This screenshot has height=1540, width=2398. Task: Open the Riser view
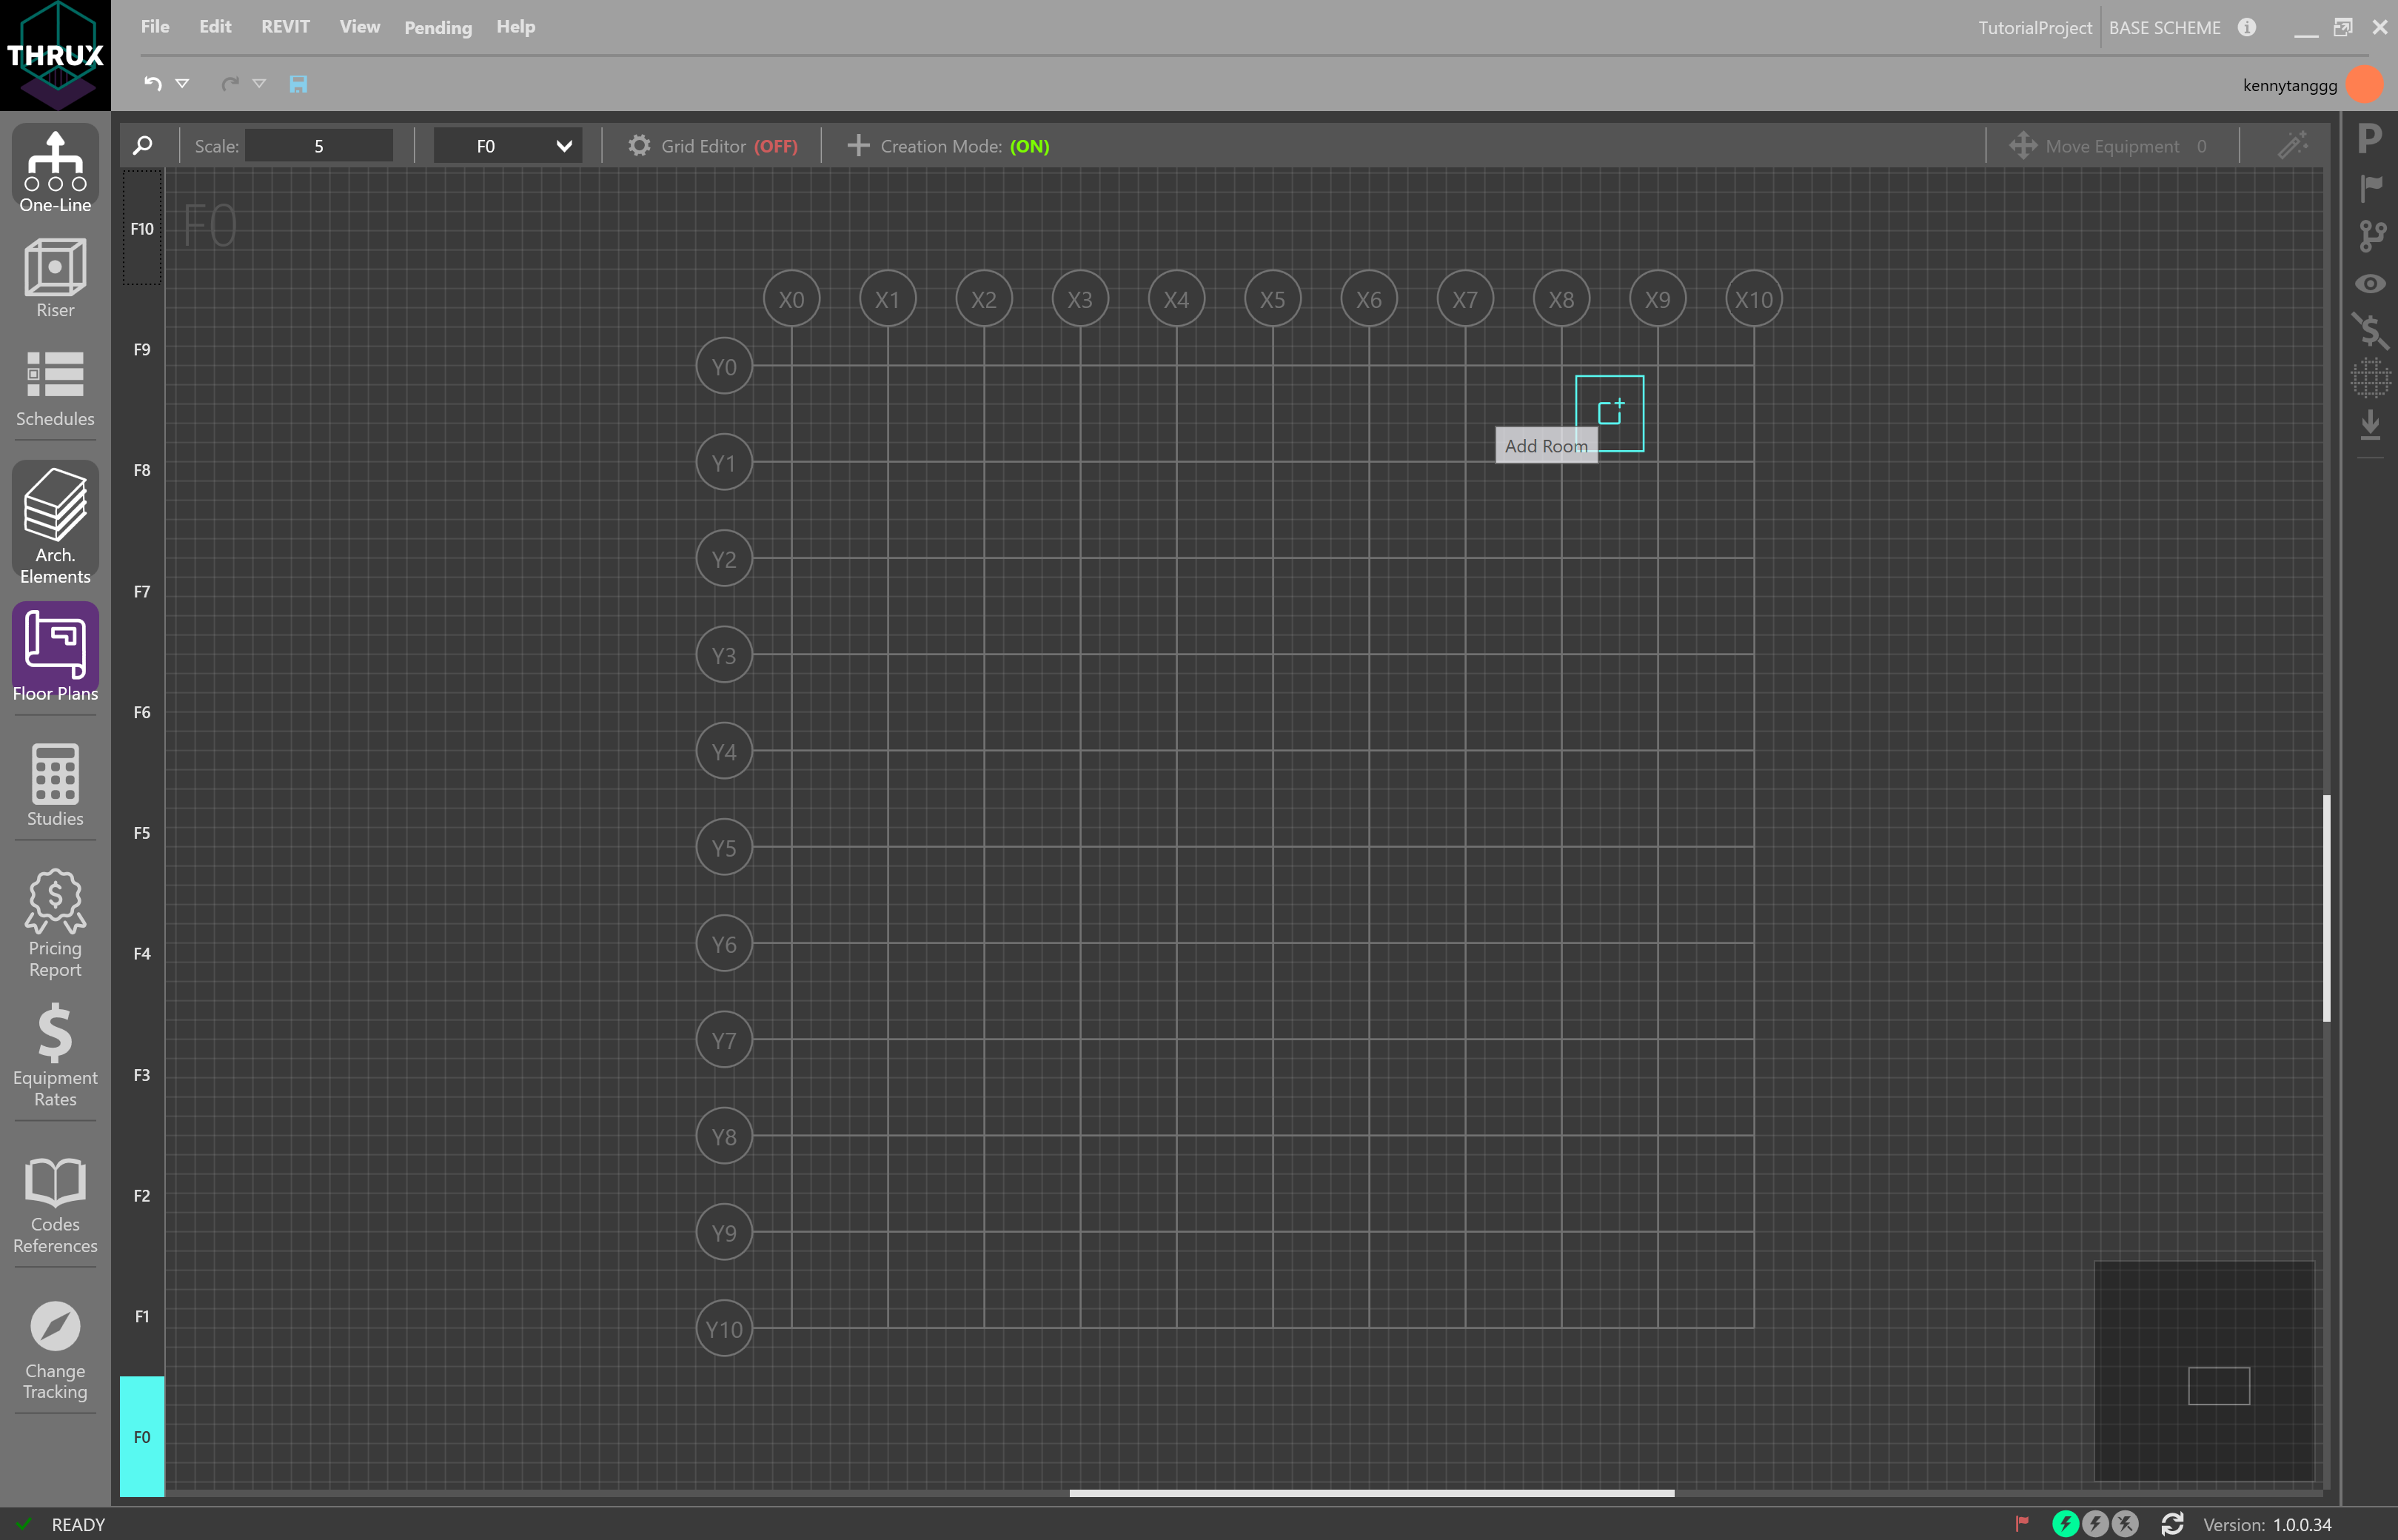click(55, 278)
